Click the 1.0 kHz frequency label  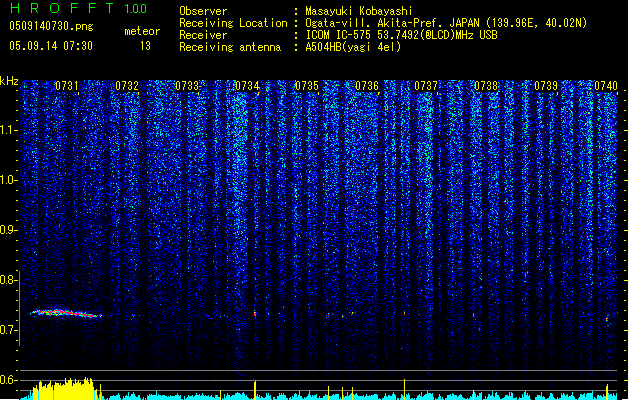click(8, 180)
